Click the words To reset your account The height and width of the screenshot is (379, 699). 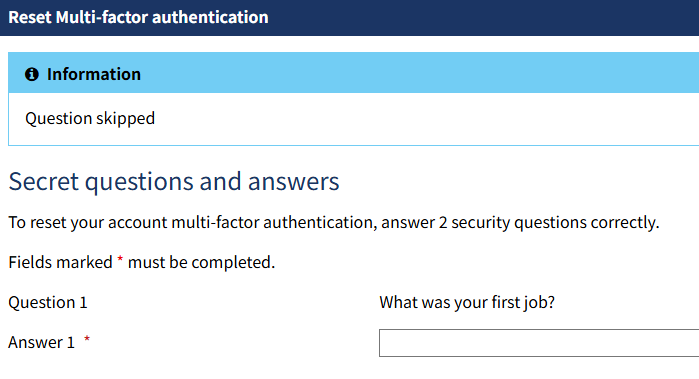87,222
